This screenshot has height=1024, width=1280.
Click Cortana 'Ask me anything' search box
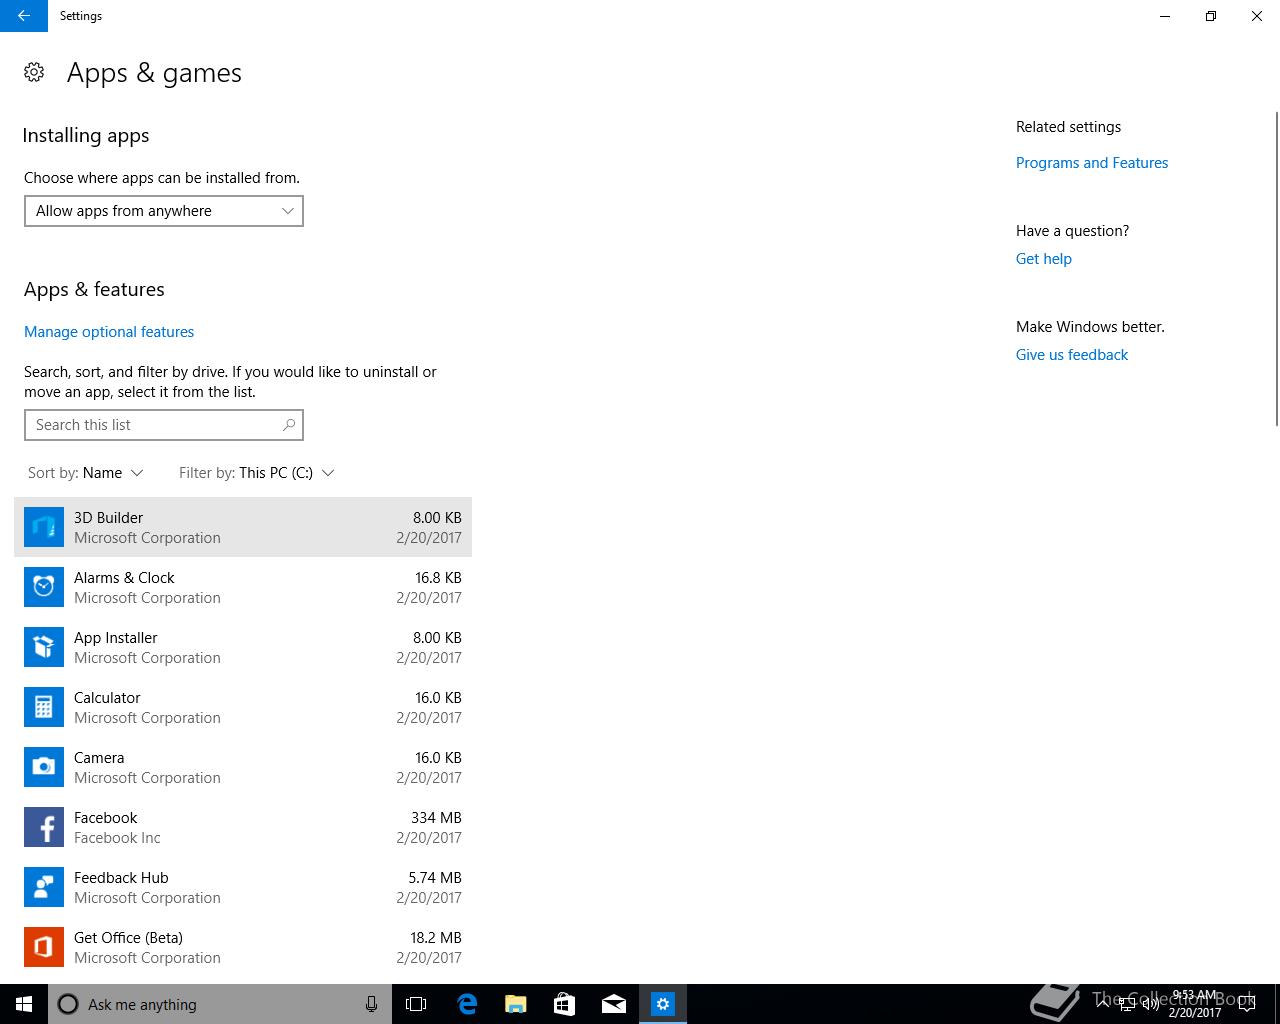(220, 1004)
